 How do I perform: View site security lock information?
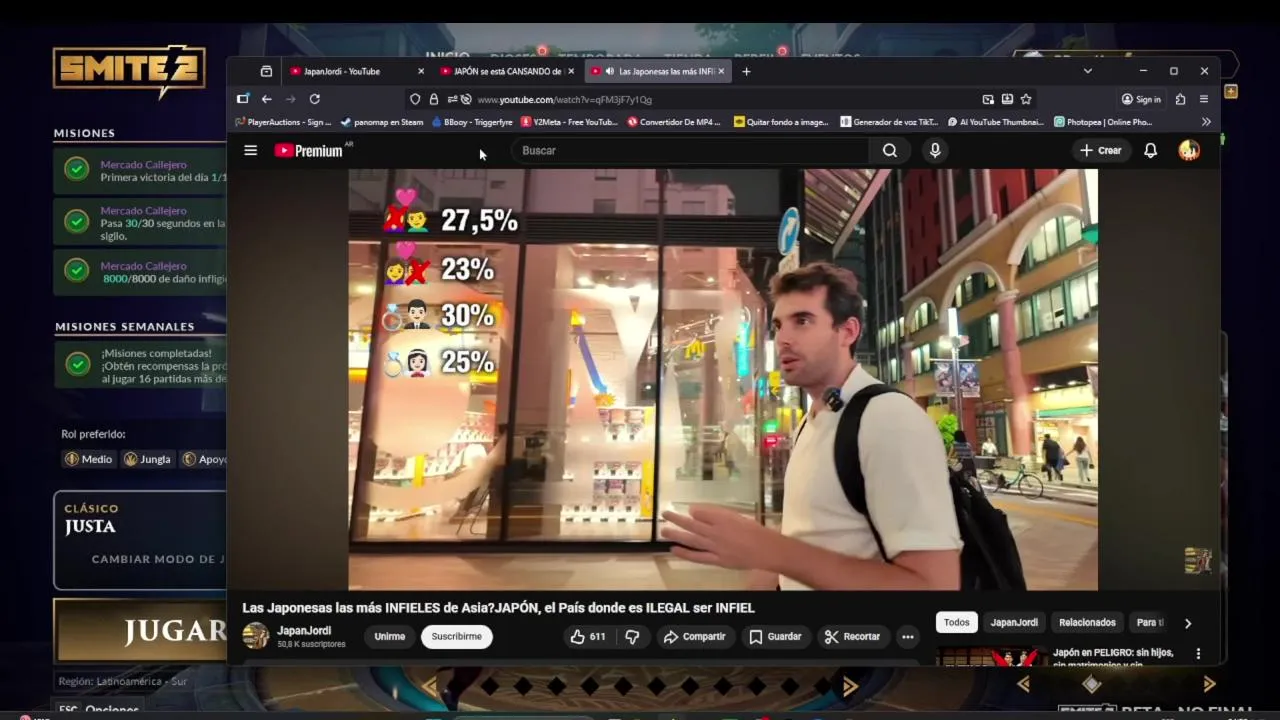(433, 99)
